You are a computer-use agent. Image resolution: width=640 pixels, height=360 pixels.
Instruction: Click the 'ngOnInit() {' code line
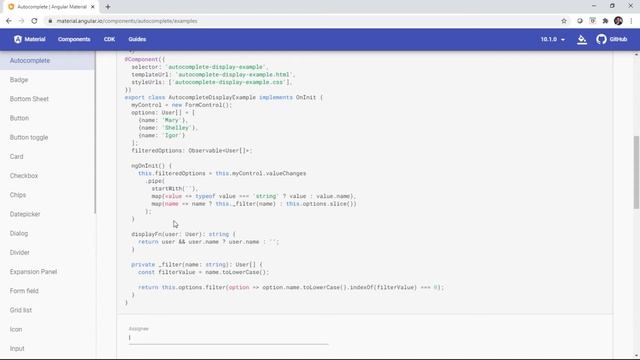151,166
